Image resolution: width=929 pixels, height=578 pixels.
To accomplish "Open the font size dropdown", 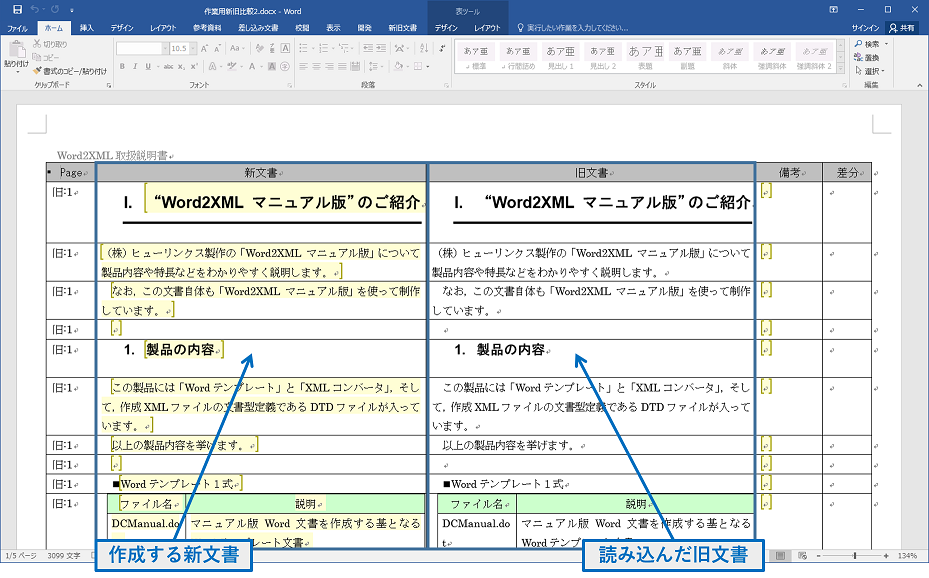I will coord(193,49).
